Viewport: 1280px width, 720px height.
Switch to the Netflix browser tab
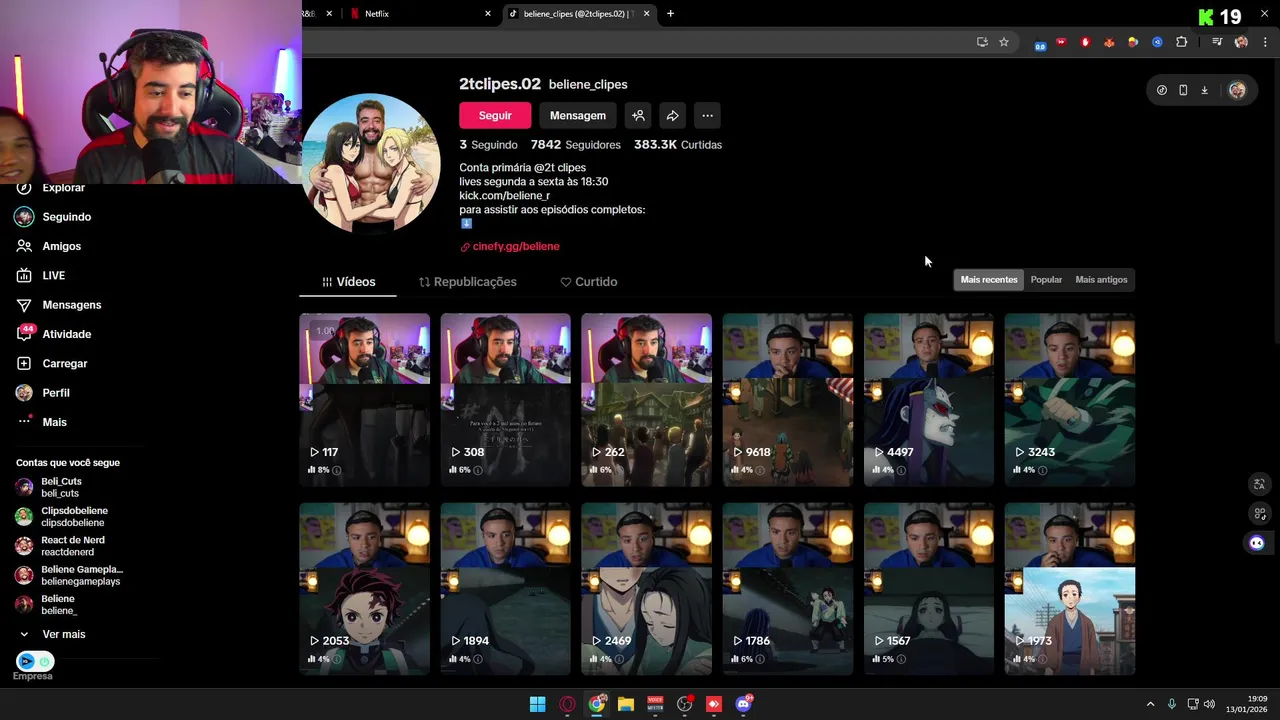point(420,14)
